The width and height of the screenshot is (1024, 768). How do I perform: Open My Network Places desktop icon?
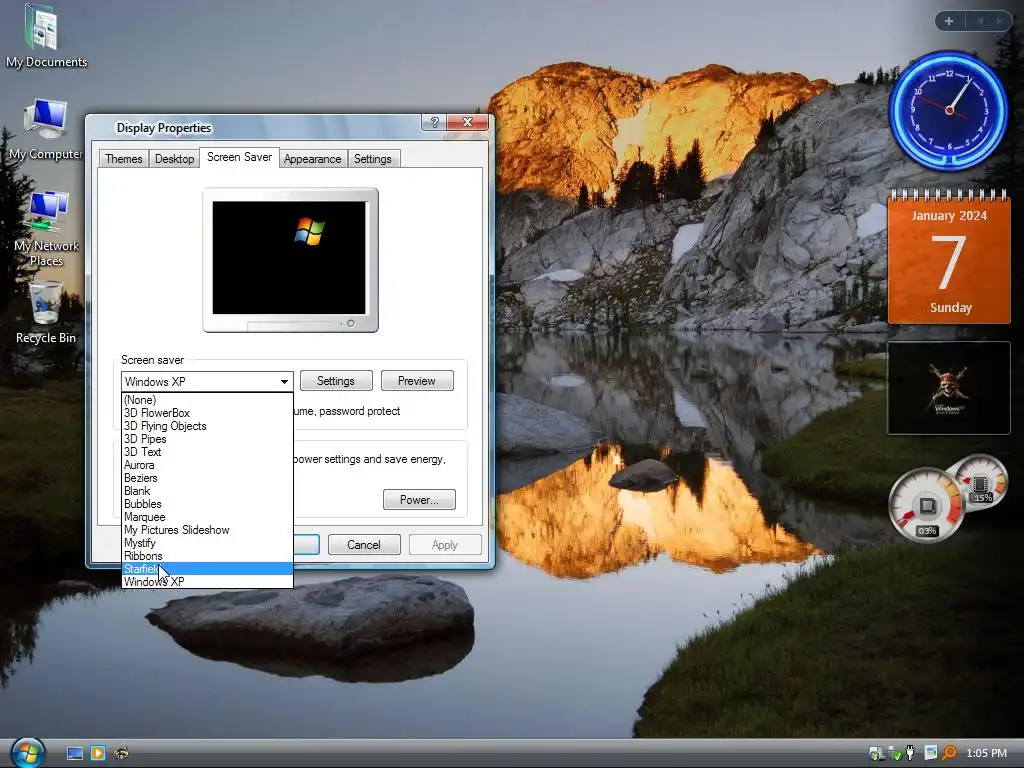[x=46, y=229]
